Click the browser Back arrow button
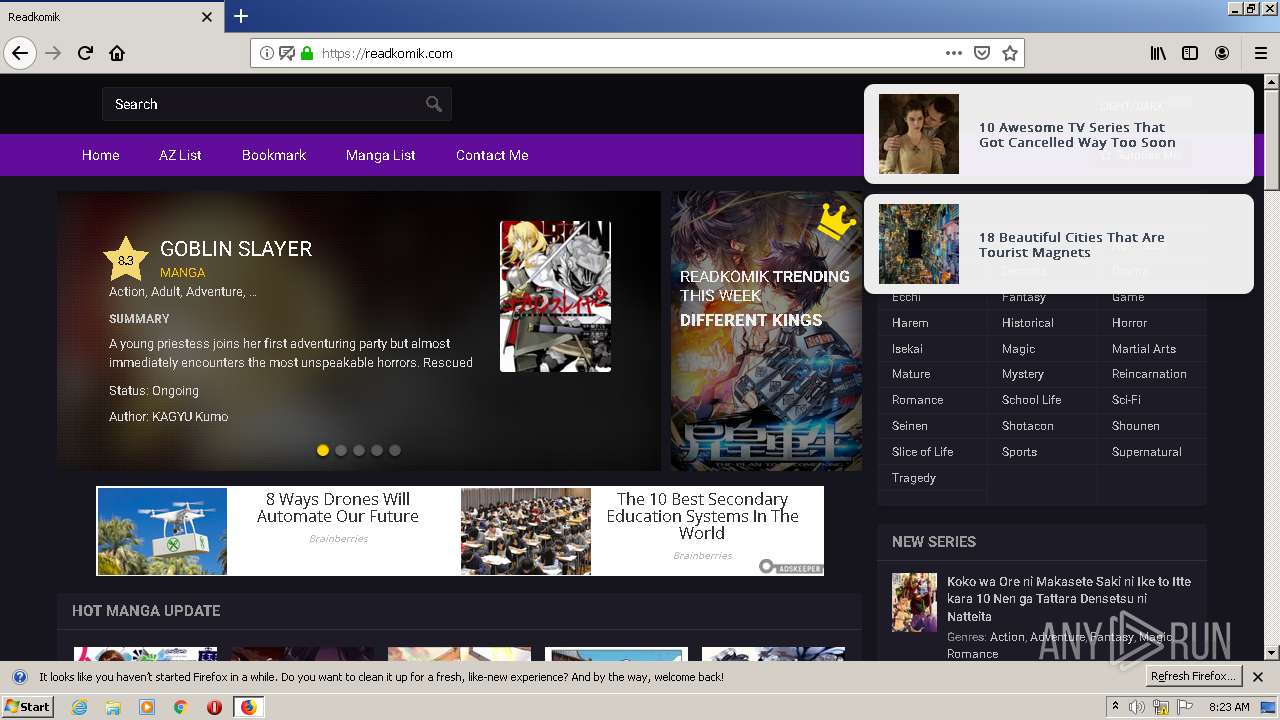Image resolution: width=1280 pixels, height=720 pixels. 20,53
